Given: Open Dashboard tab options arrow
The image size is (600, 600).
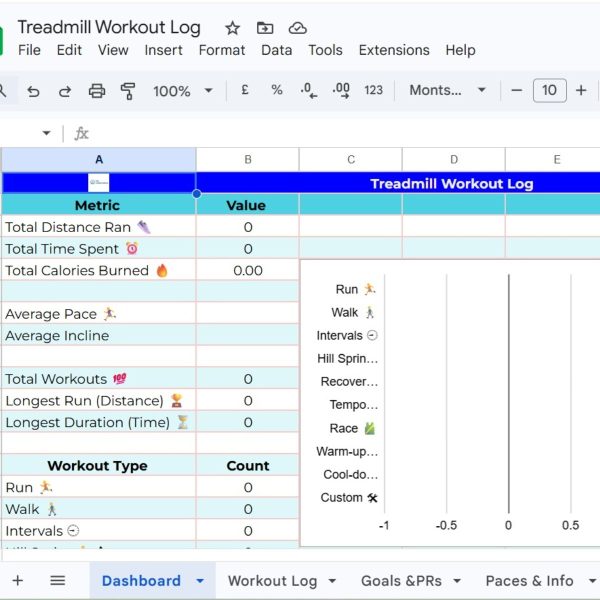Looking at the screenshot, I should pos(200,581).
